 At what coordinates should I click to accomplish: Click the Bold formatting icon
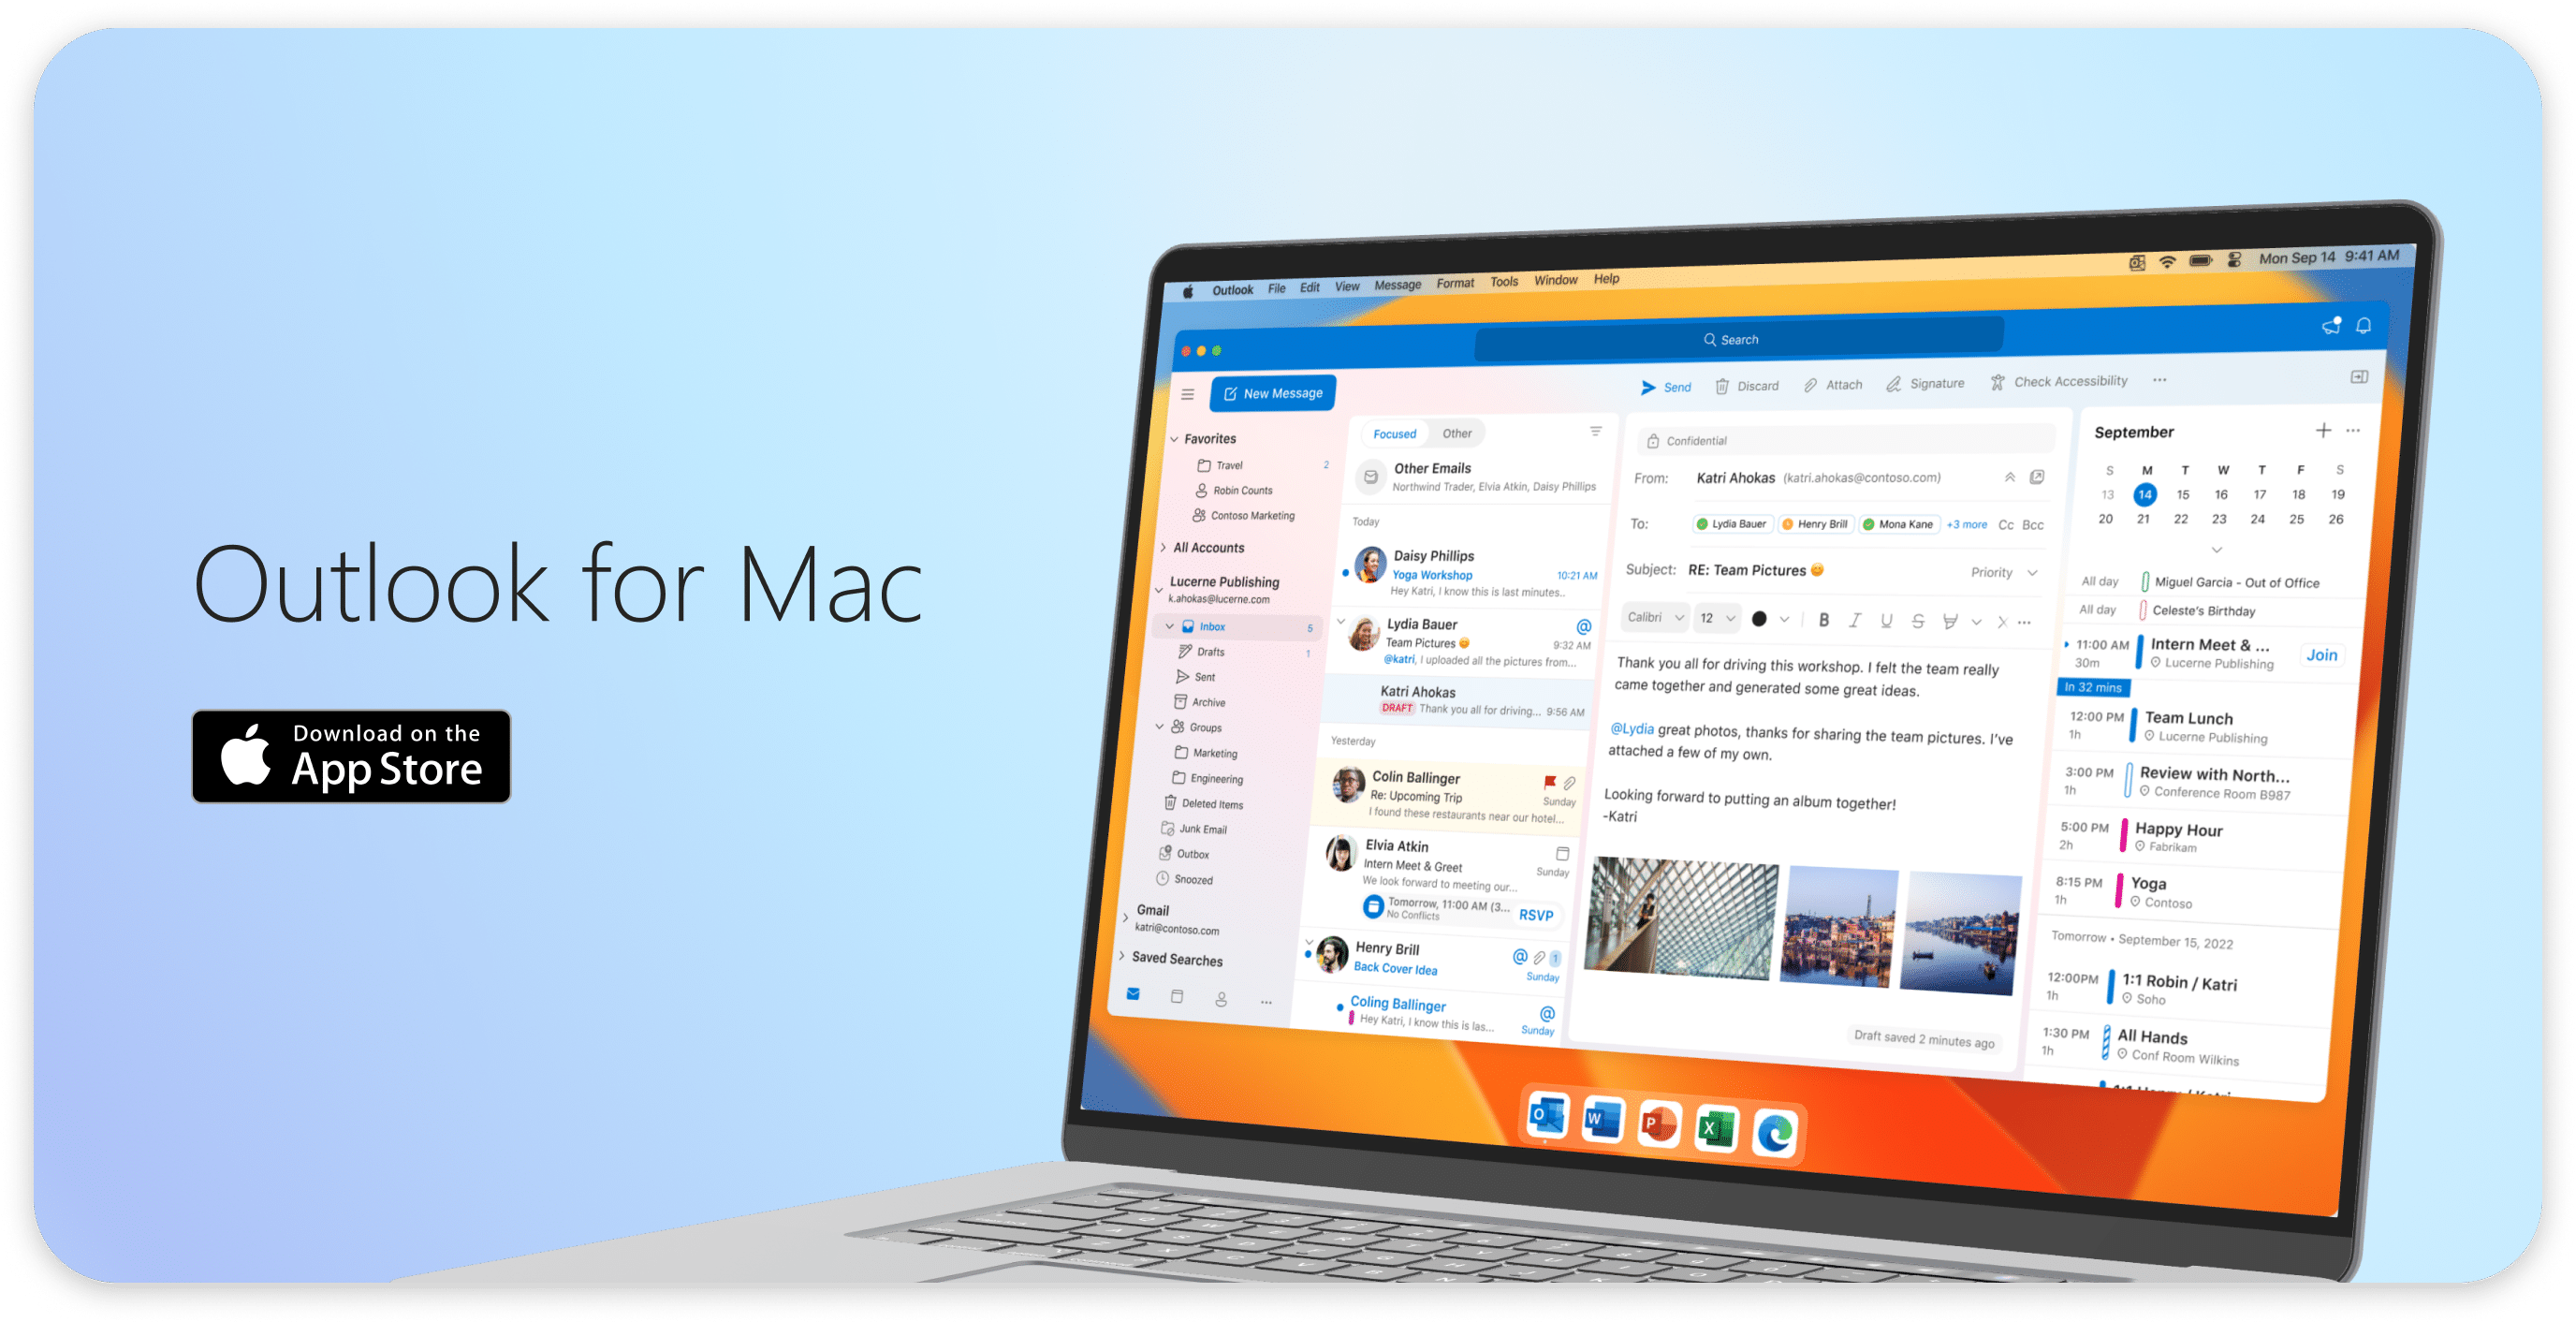1819,623
